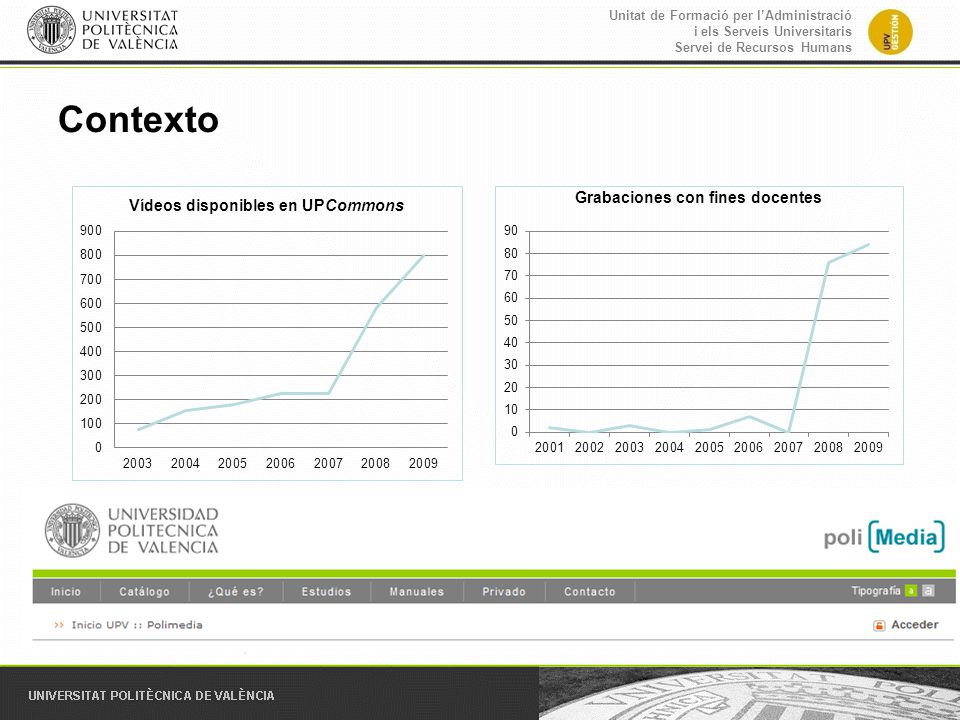Click the Acceder login link
This screenshot has width=960, height=720.
click(915, 624)
